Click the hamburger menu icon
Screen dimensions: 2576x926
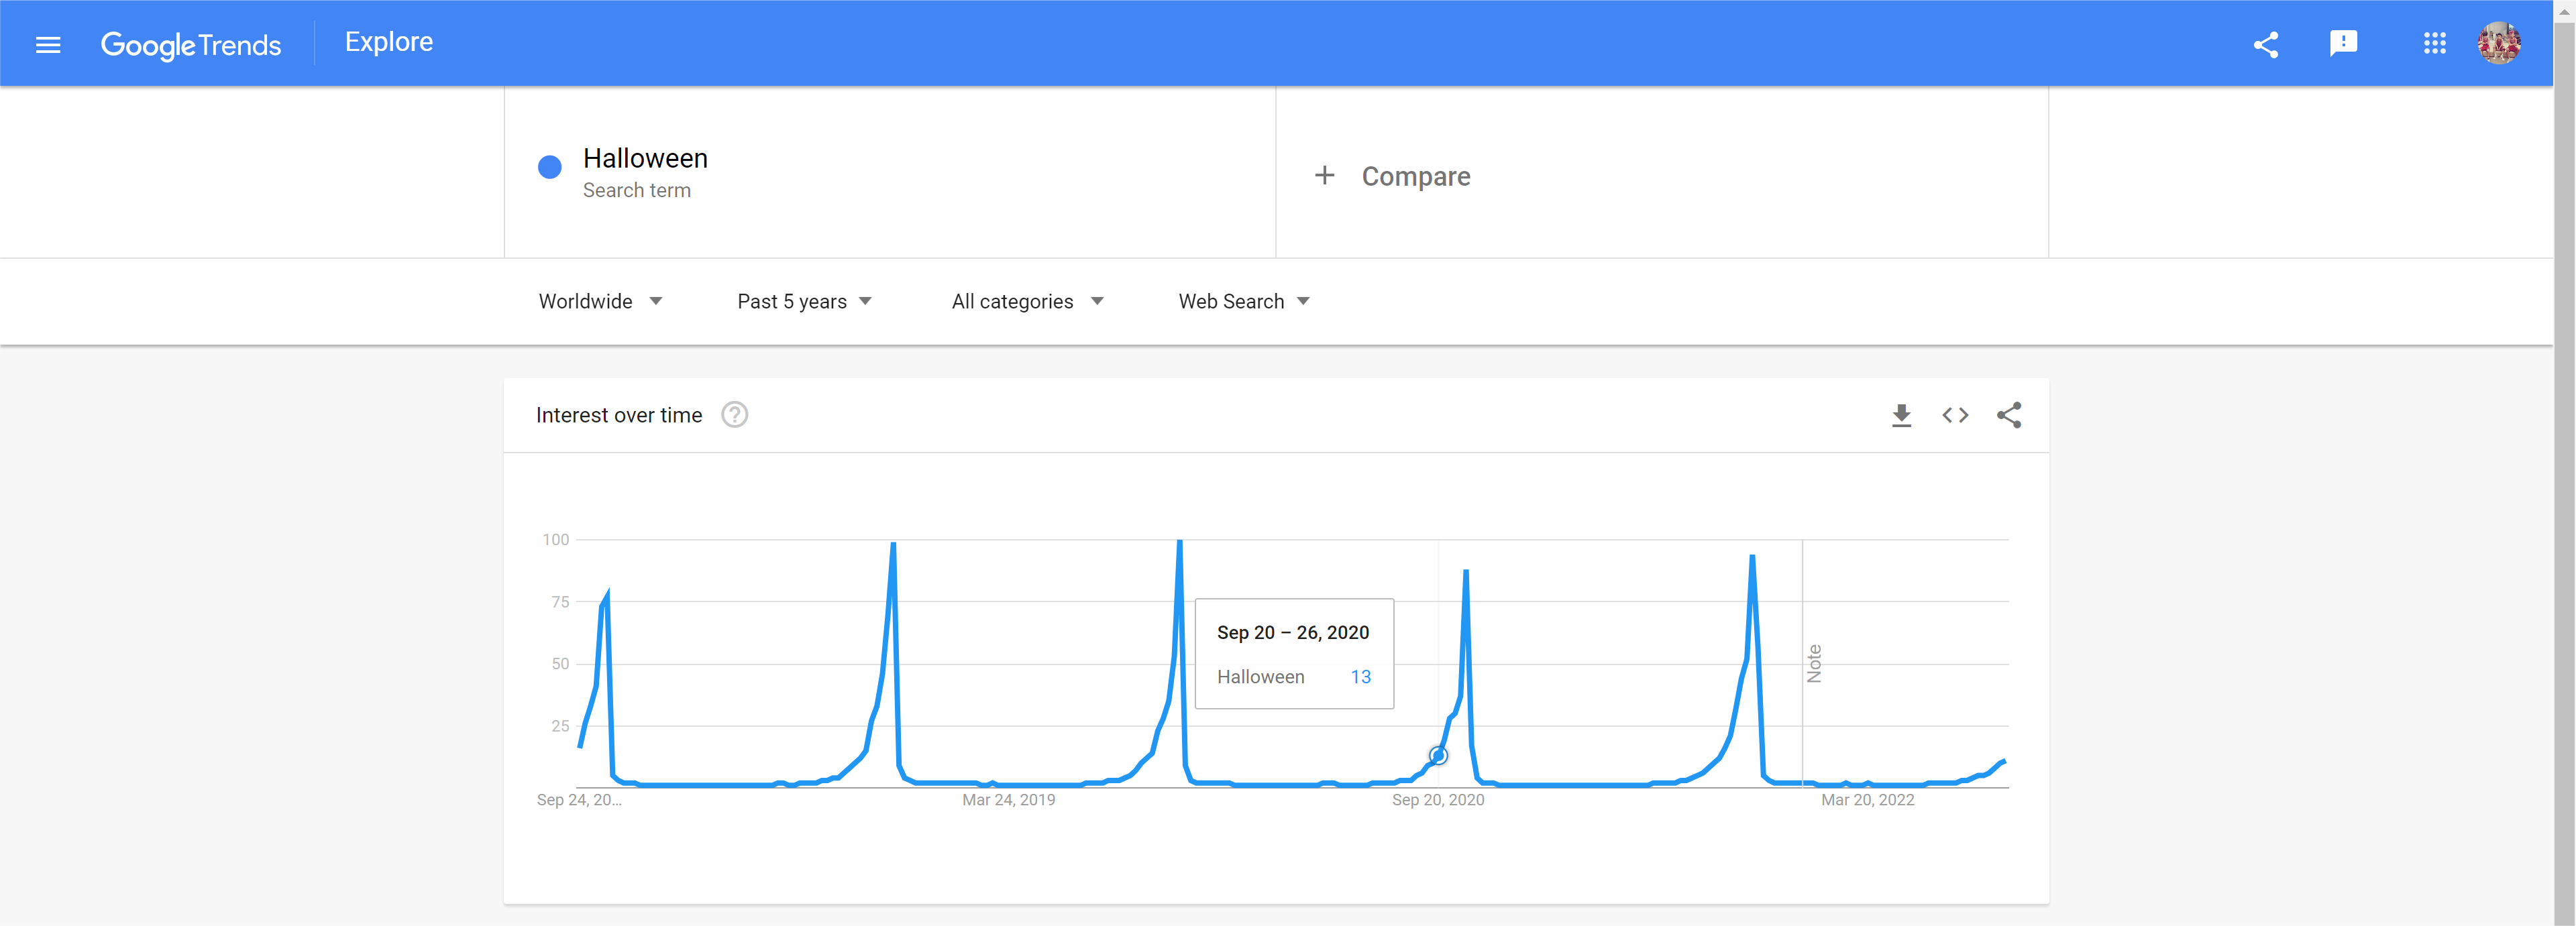(x=48, y=43)
